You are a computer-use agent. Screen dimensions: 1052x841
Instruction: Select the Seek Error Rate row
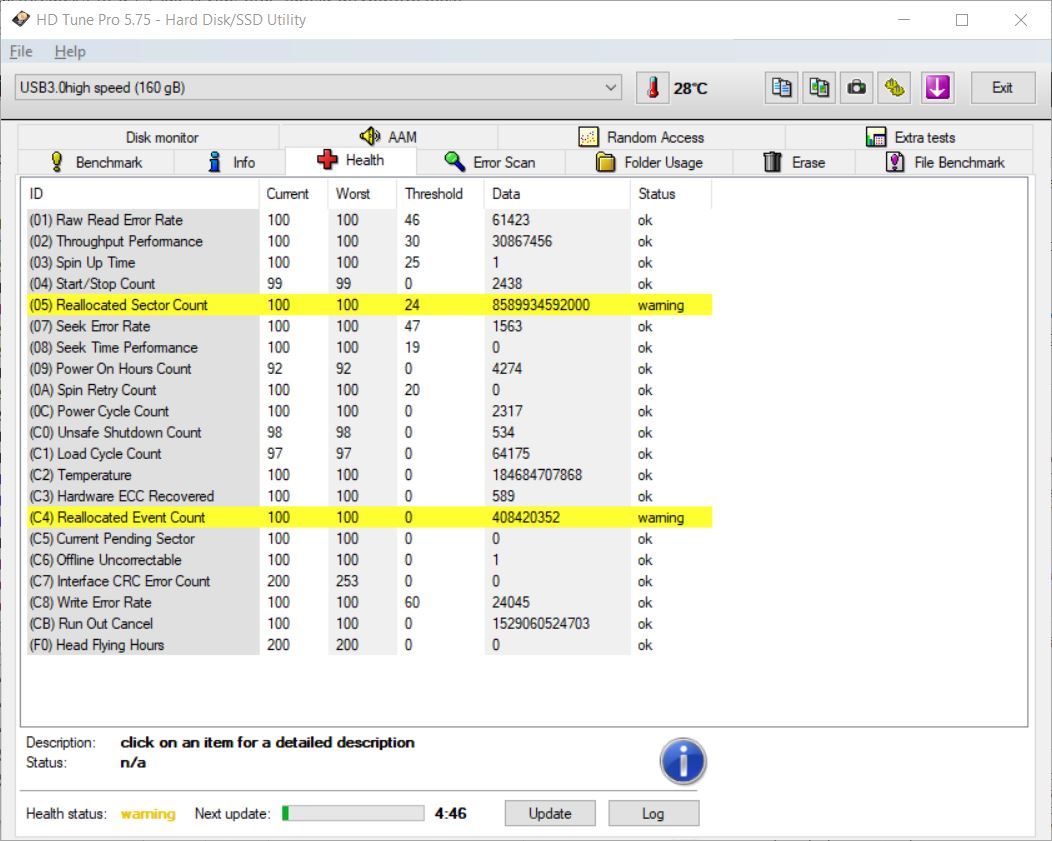(369, 326)
